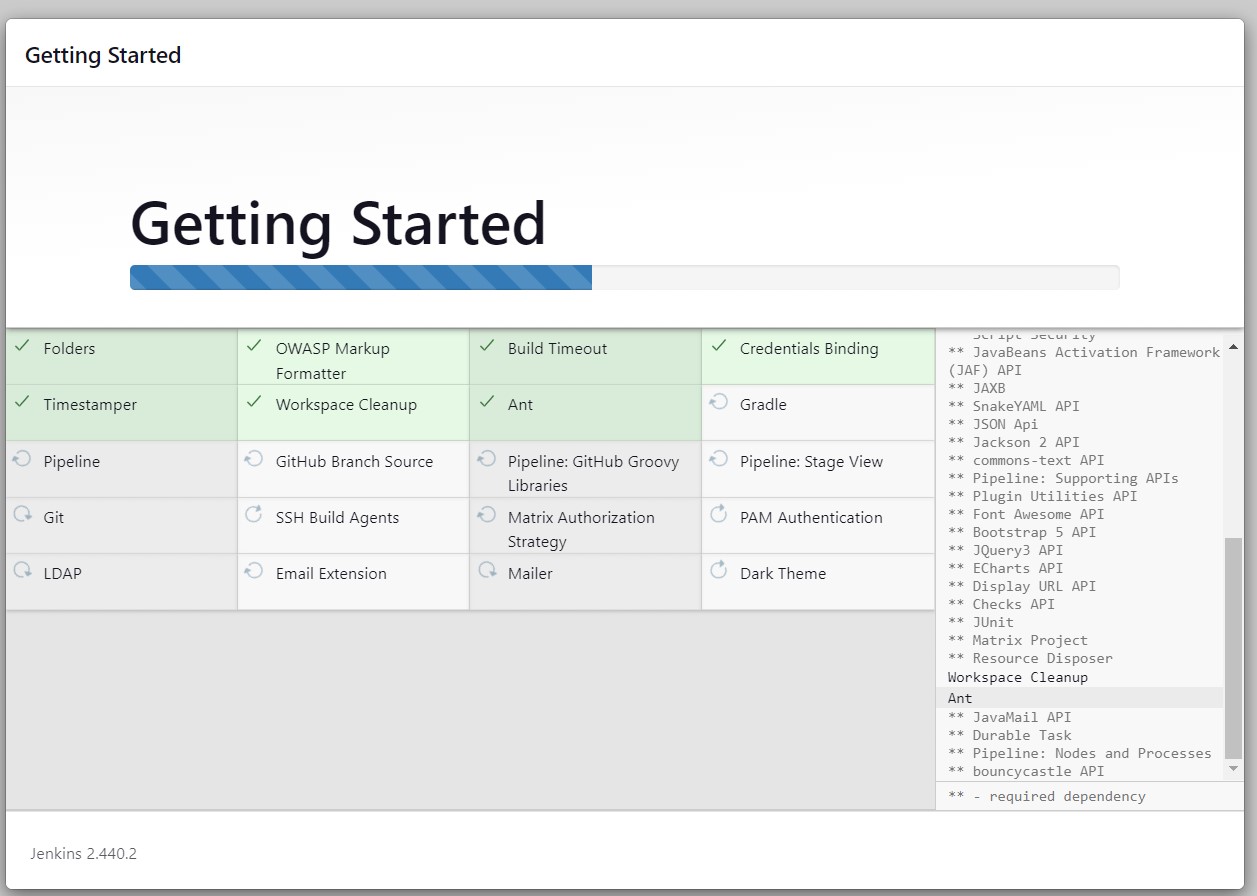
Task: Click the Ant entry in install log
Action: tap(960, 698)
